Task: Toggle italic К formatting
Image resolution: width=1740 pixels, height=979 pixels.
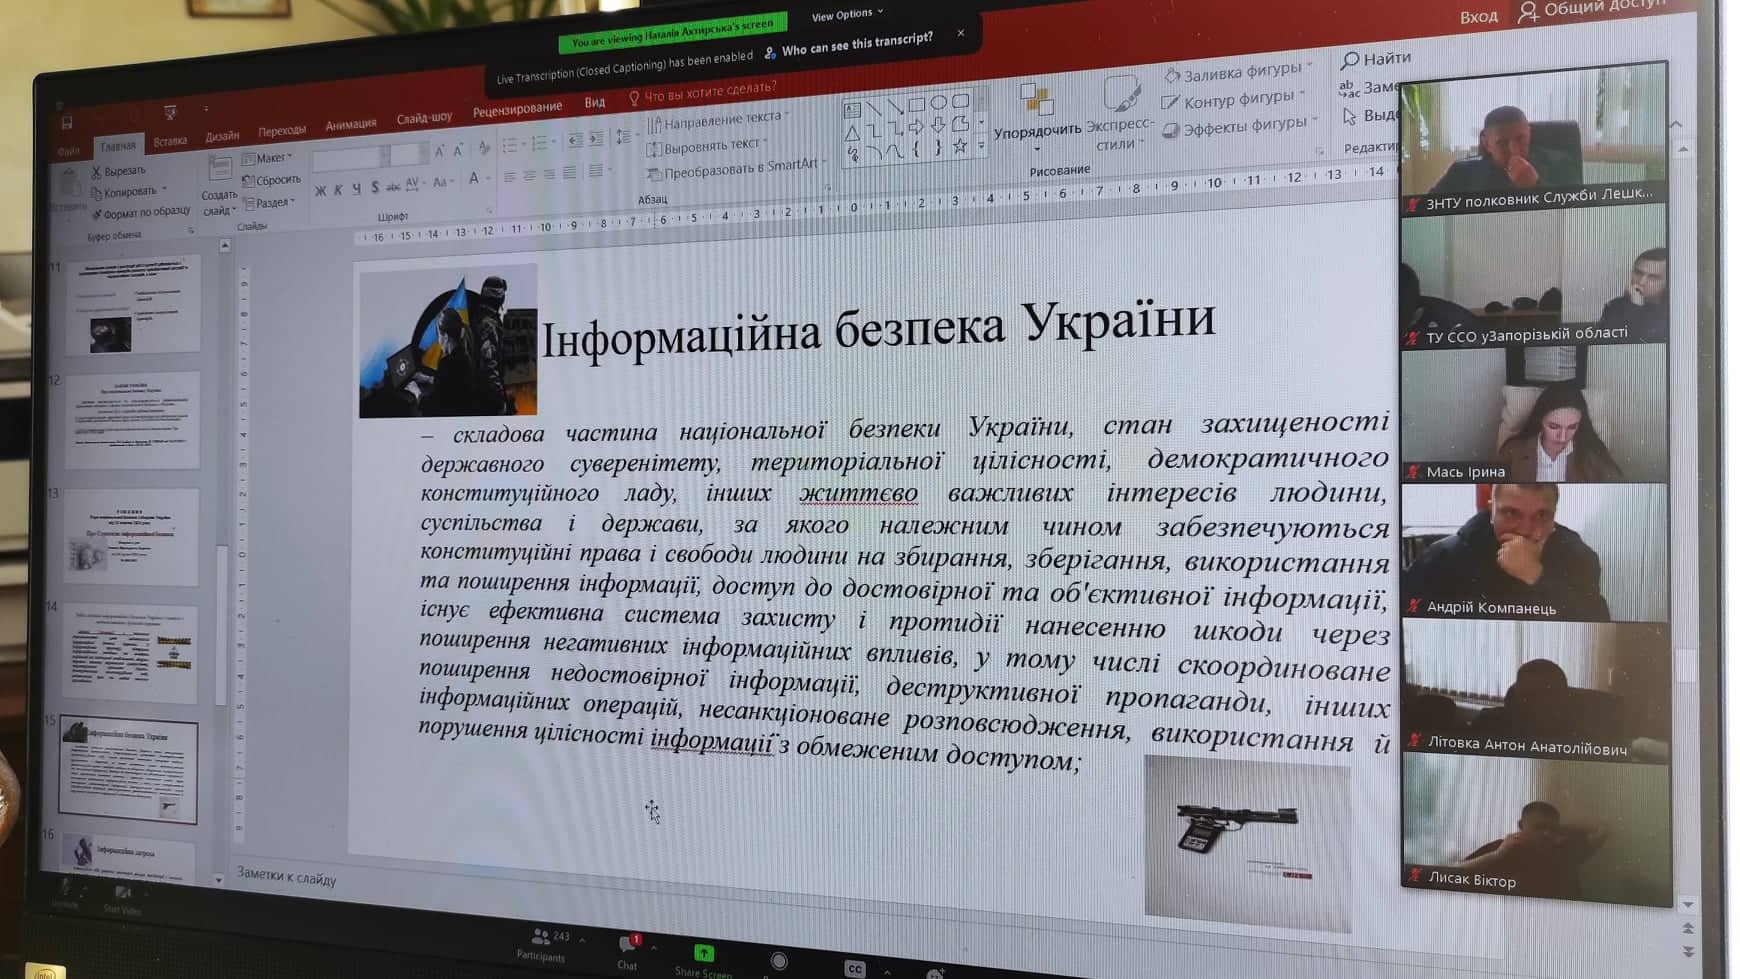Action: [x=338, y=190]
